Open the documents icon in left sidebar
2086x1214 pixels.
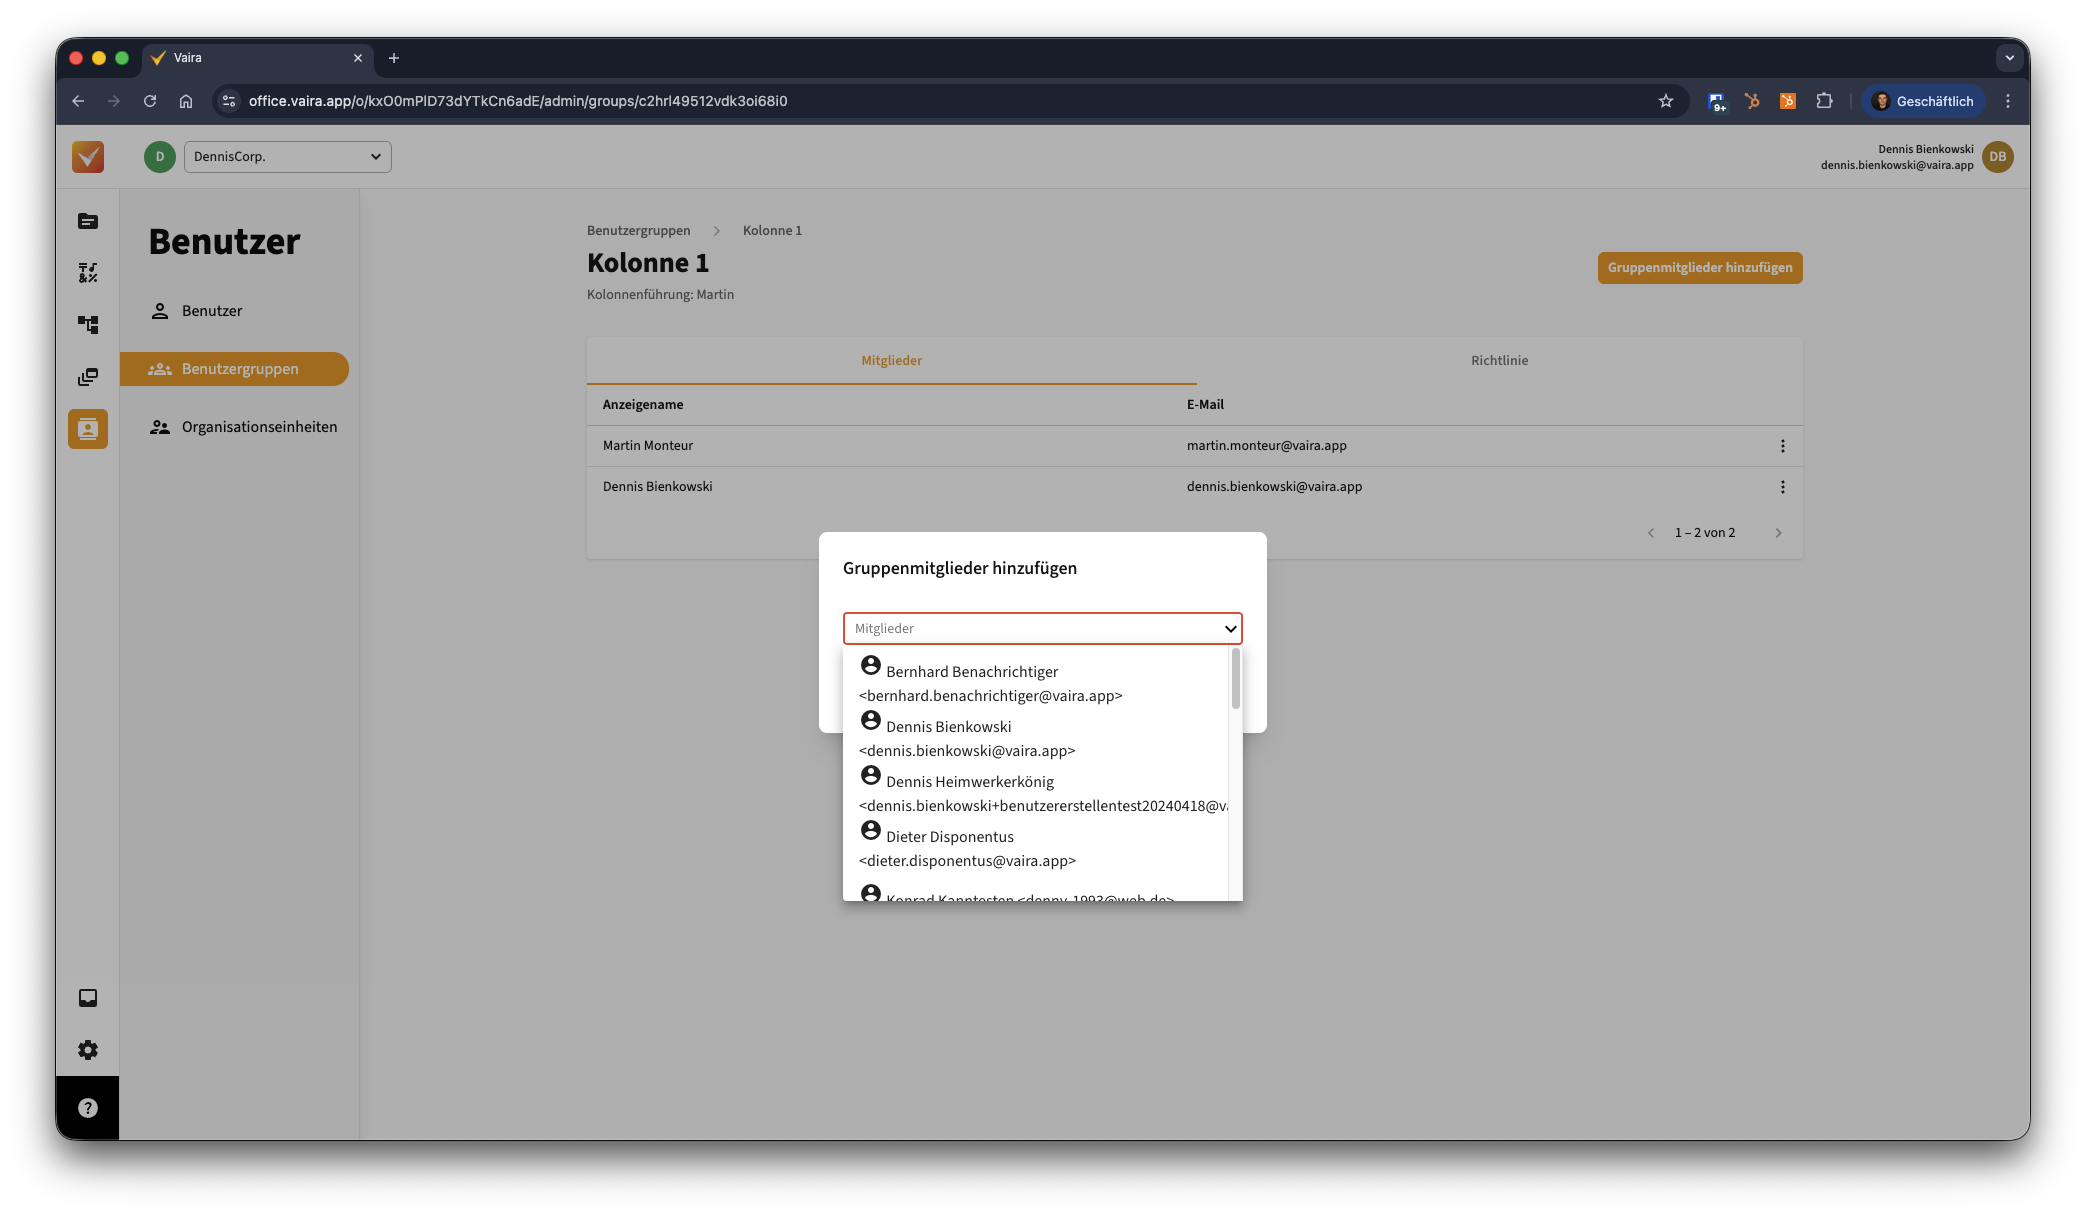pyautogui.click(x=88, y=221)
